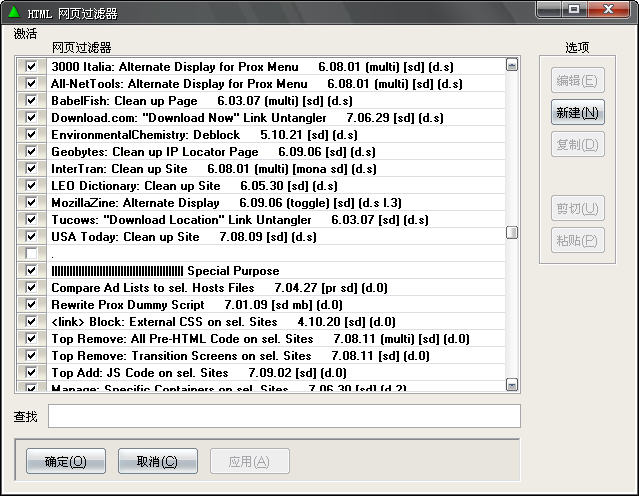Screen dimensions: 639x496
Task: Uncheck EnvironmentalChemistry Deblock checkbox
Action: (x=31, y=134)
